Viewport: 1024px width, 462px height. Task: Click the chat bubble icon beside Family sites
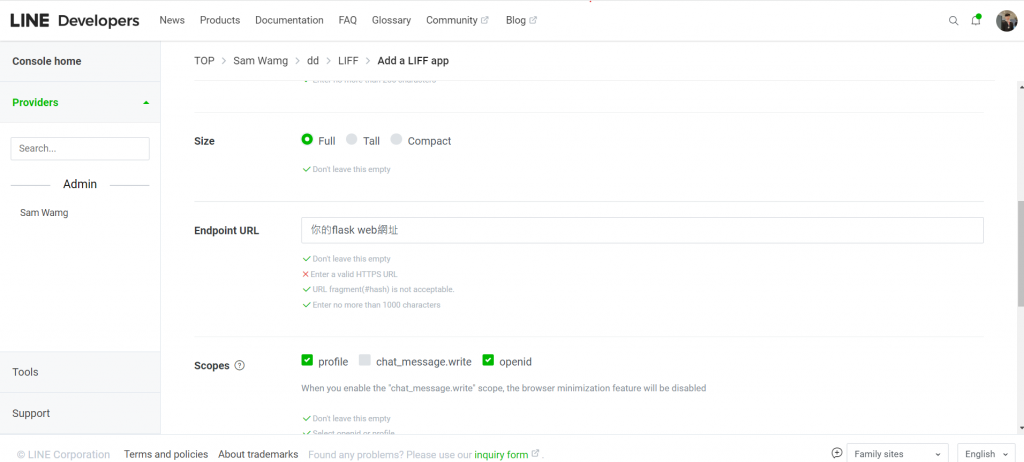[837, 453]
